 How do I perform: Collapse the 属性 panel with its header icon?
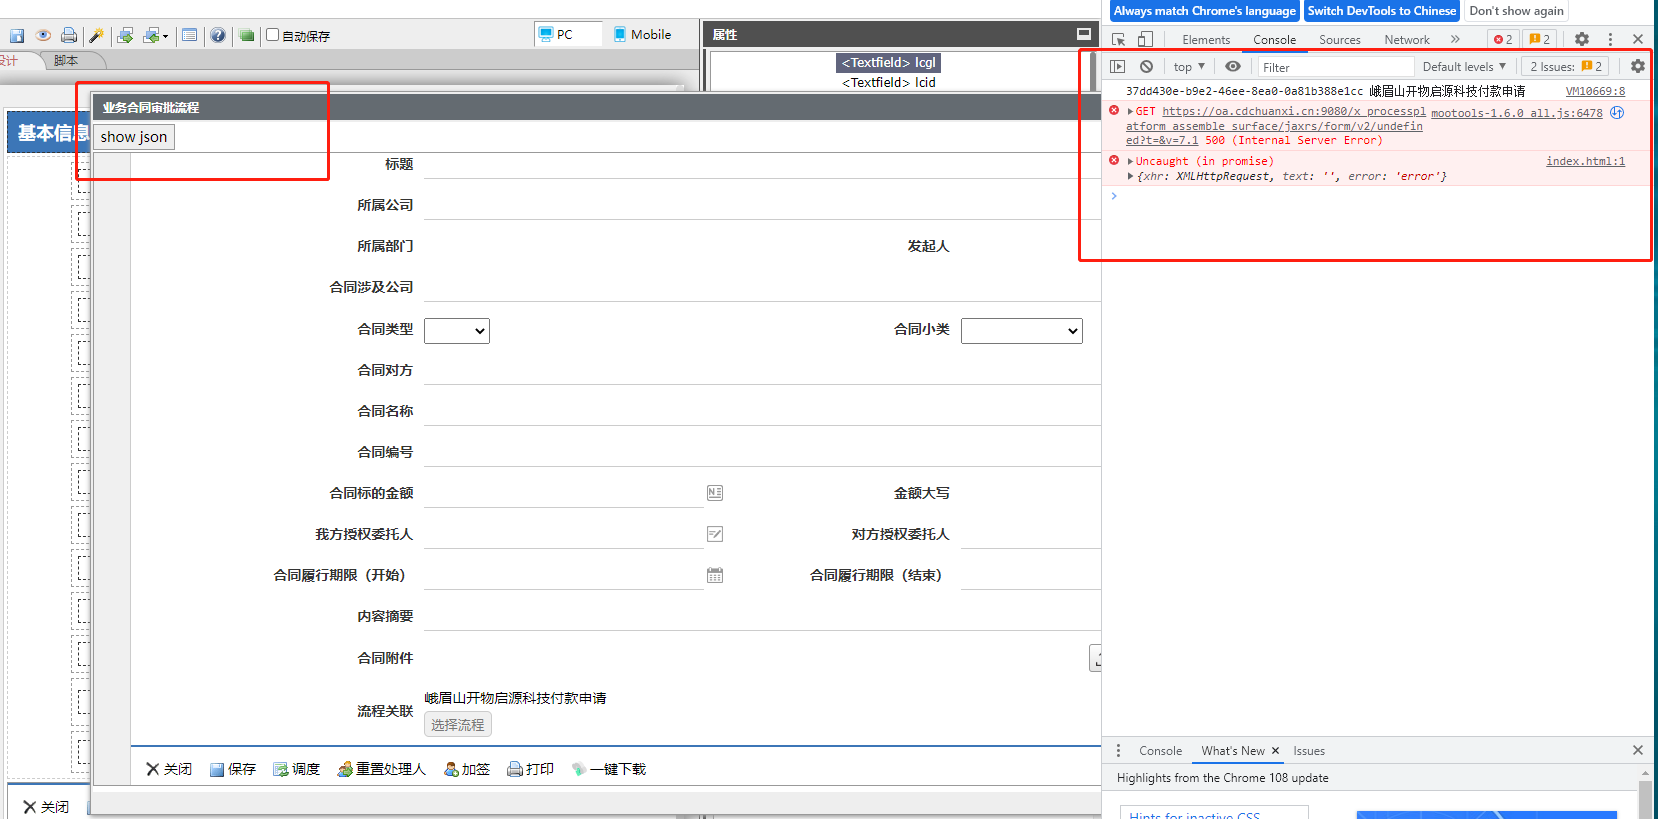point(1083,34)
